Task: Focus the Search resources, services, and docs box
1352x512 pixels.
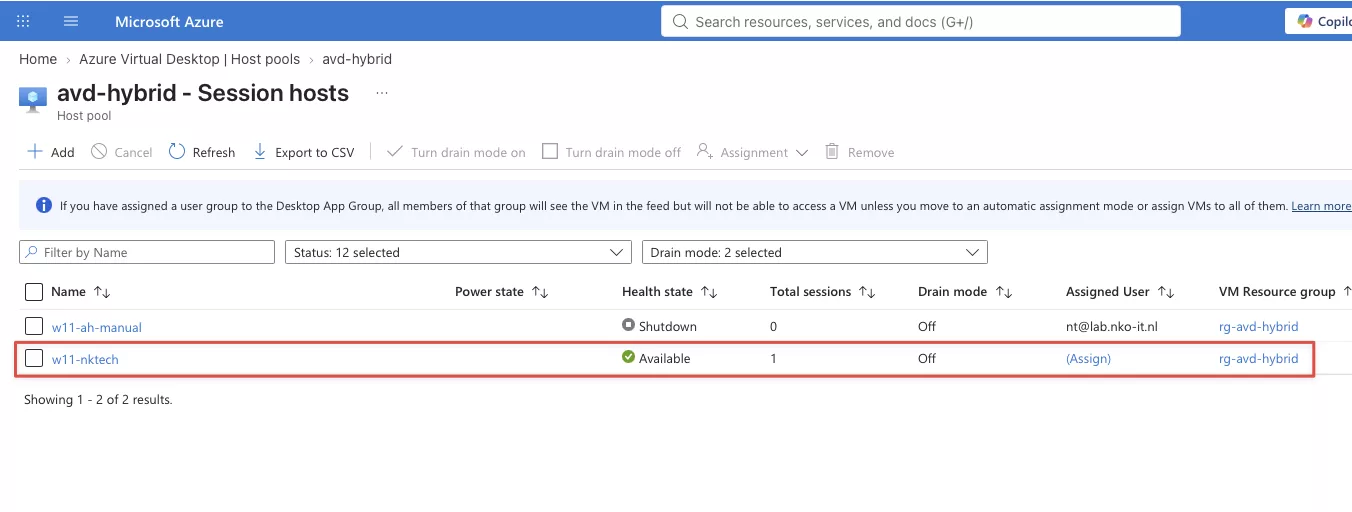Action: click(x=921, y=21)
